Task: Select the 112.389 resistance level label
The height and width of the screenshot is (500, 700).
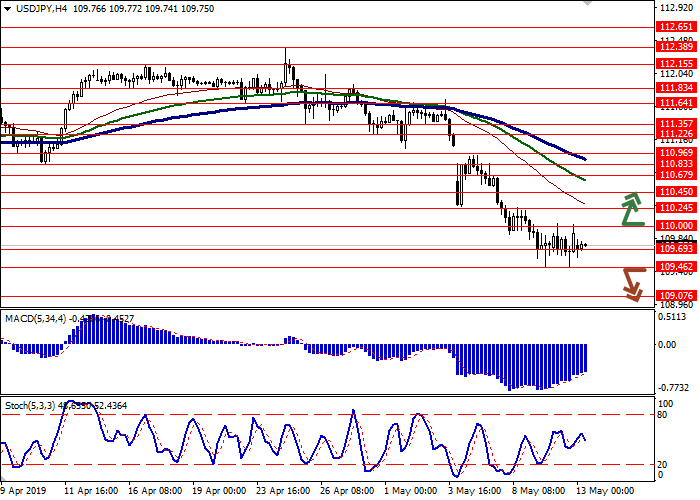Action: pos(675,46)
